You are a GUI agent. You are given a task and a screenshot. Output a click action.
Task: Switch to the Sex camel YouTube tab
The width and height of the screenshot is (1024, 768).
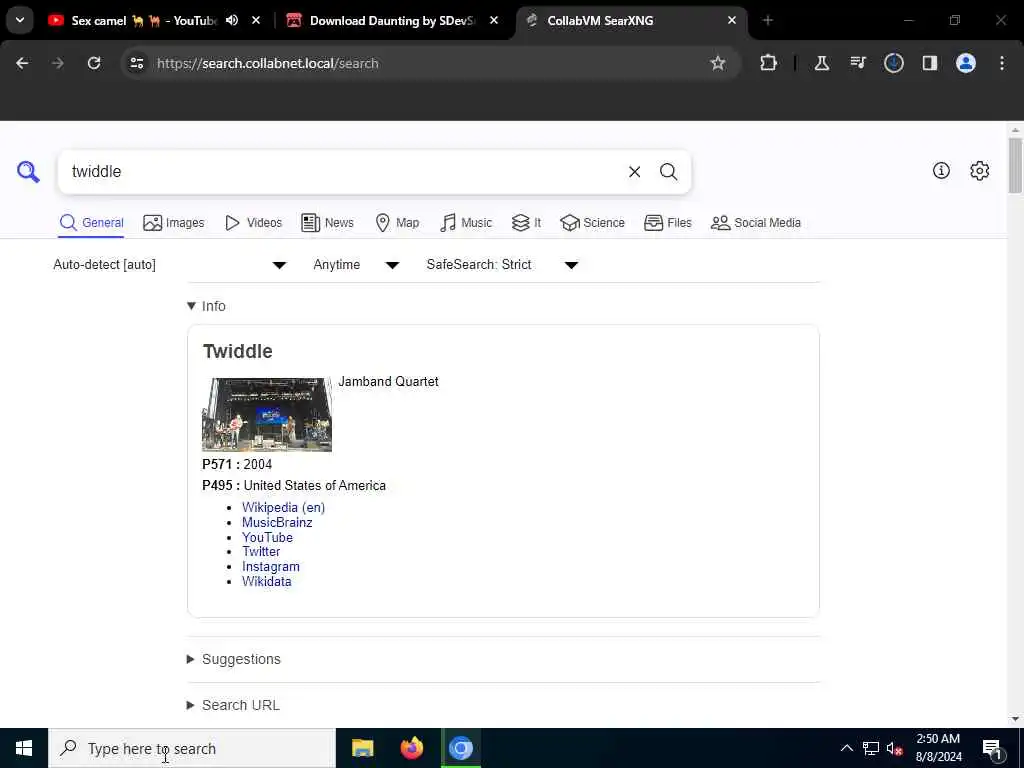pos(142,20)
